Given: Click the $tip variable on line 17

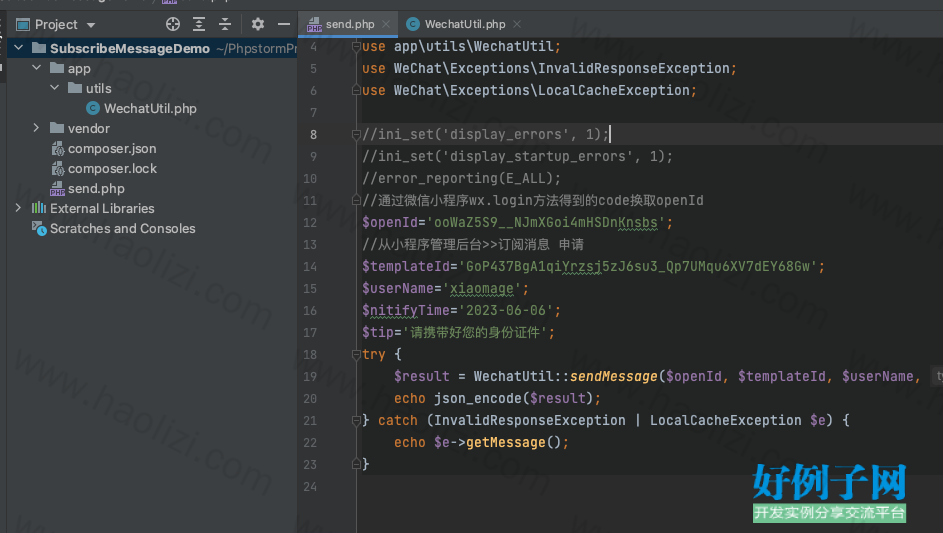Looking at the screenshot, I should click(378, 333).
